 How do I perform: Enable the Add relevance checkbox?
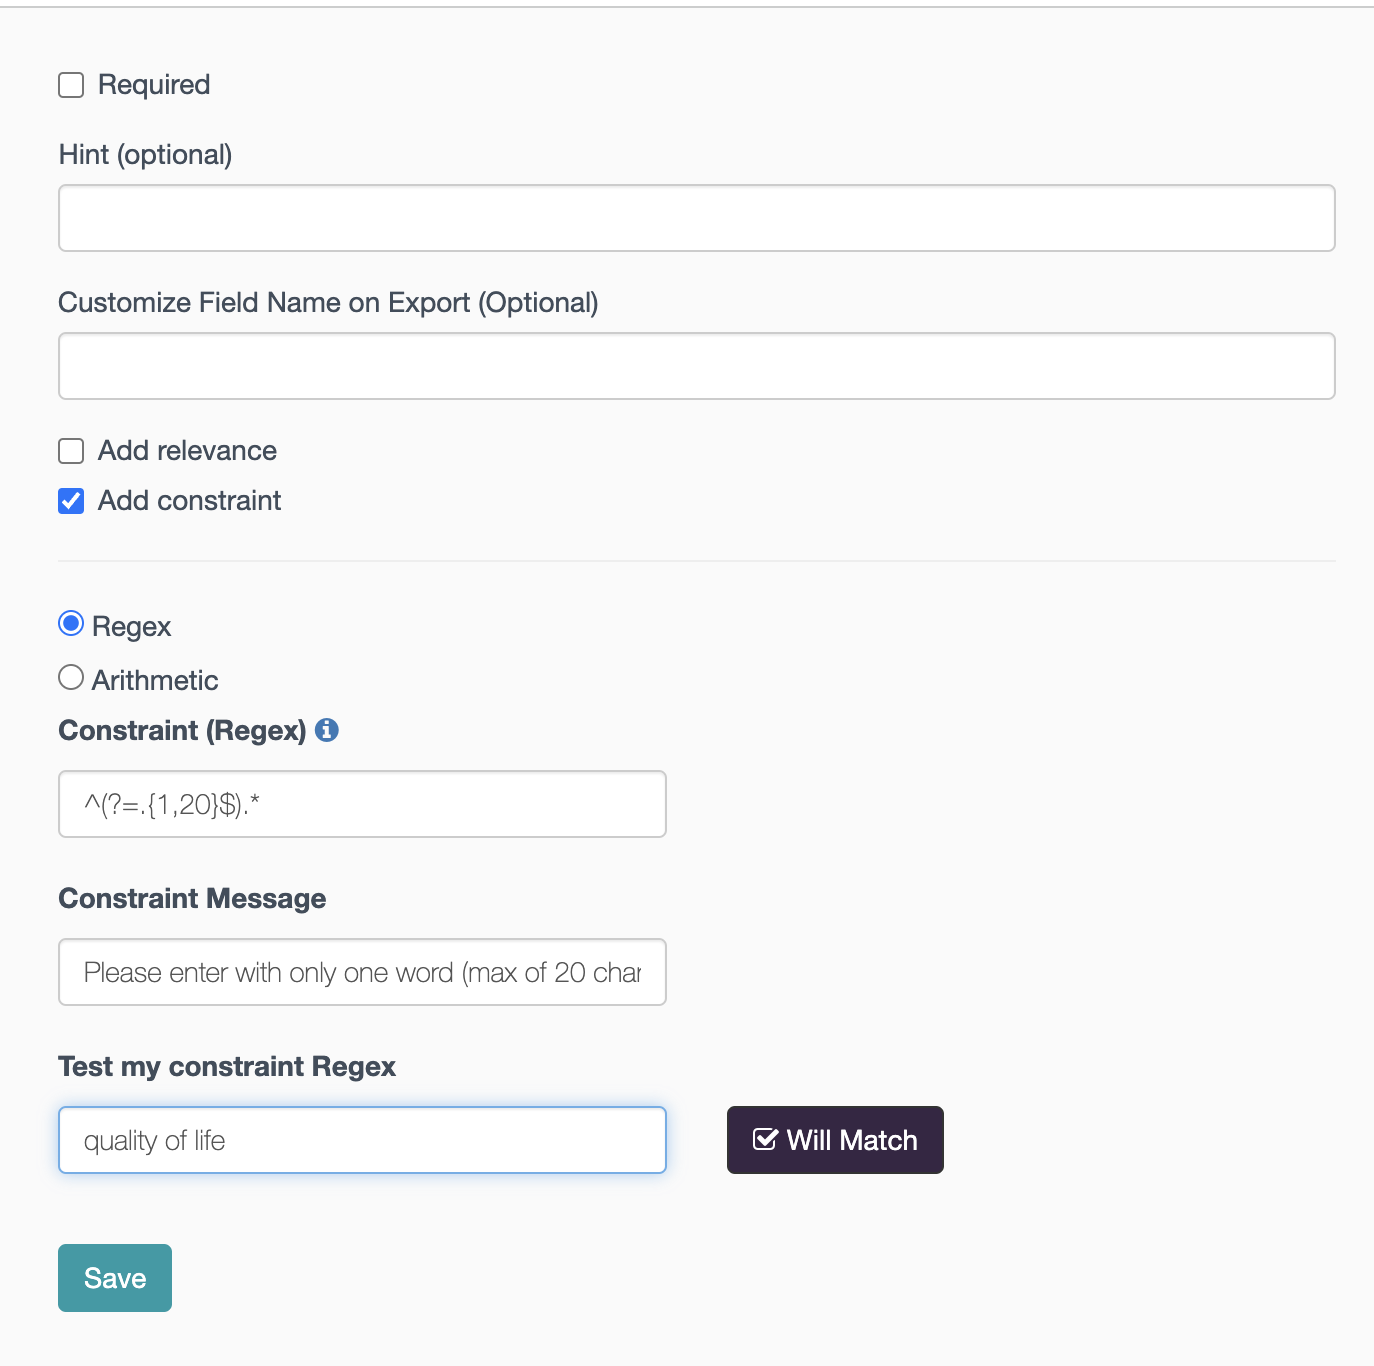click(71, 451)
